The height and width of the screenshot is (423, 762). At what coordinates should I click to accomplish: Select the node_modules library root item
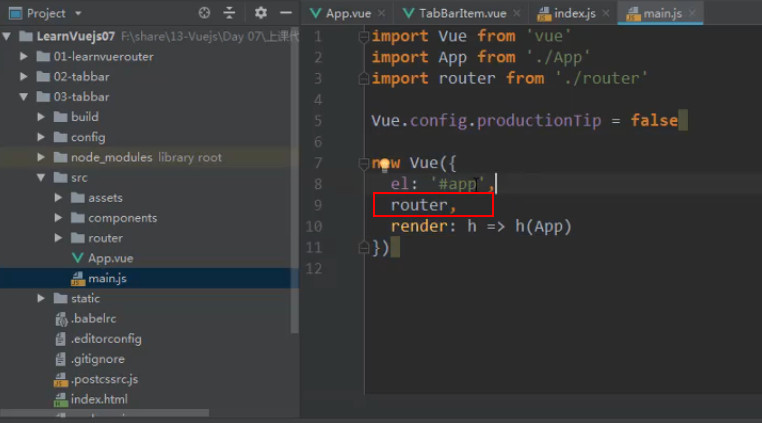pyautogui.click(x=146, y=157)
